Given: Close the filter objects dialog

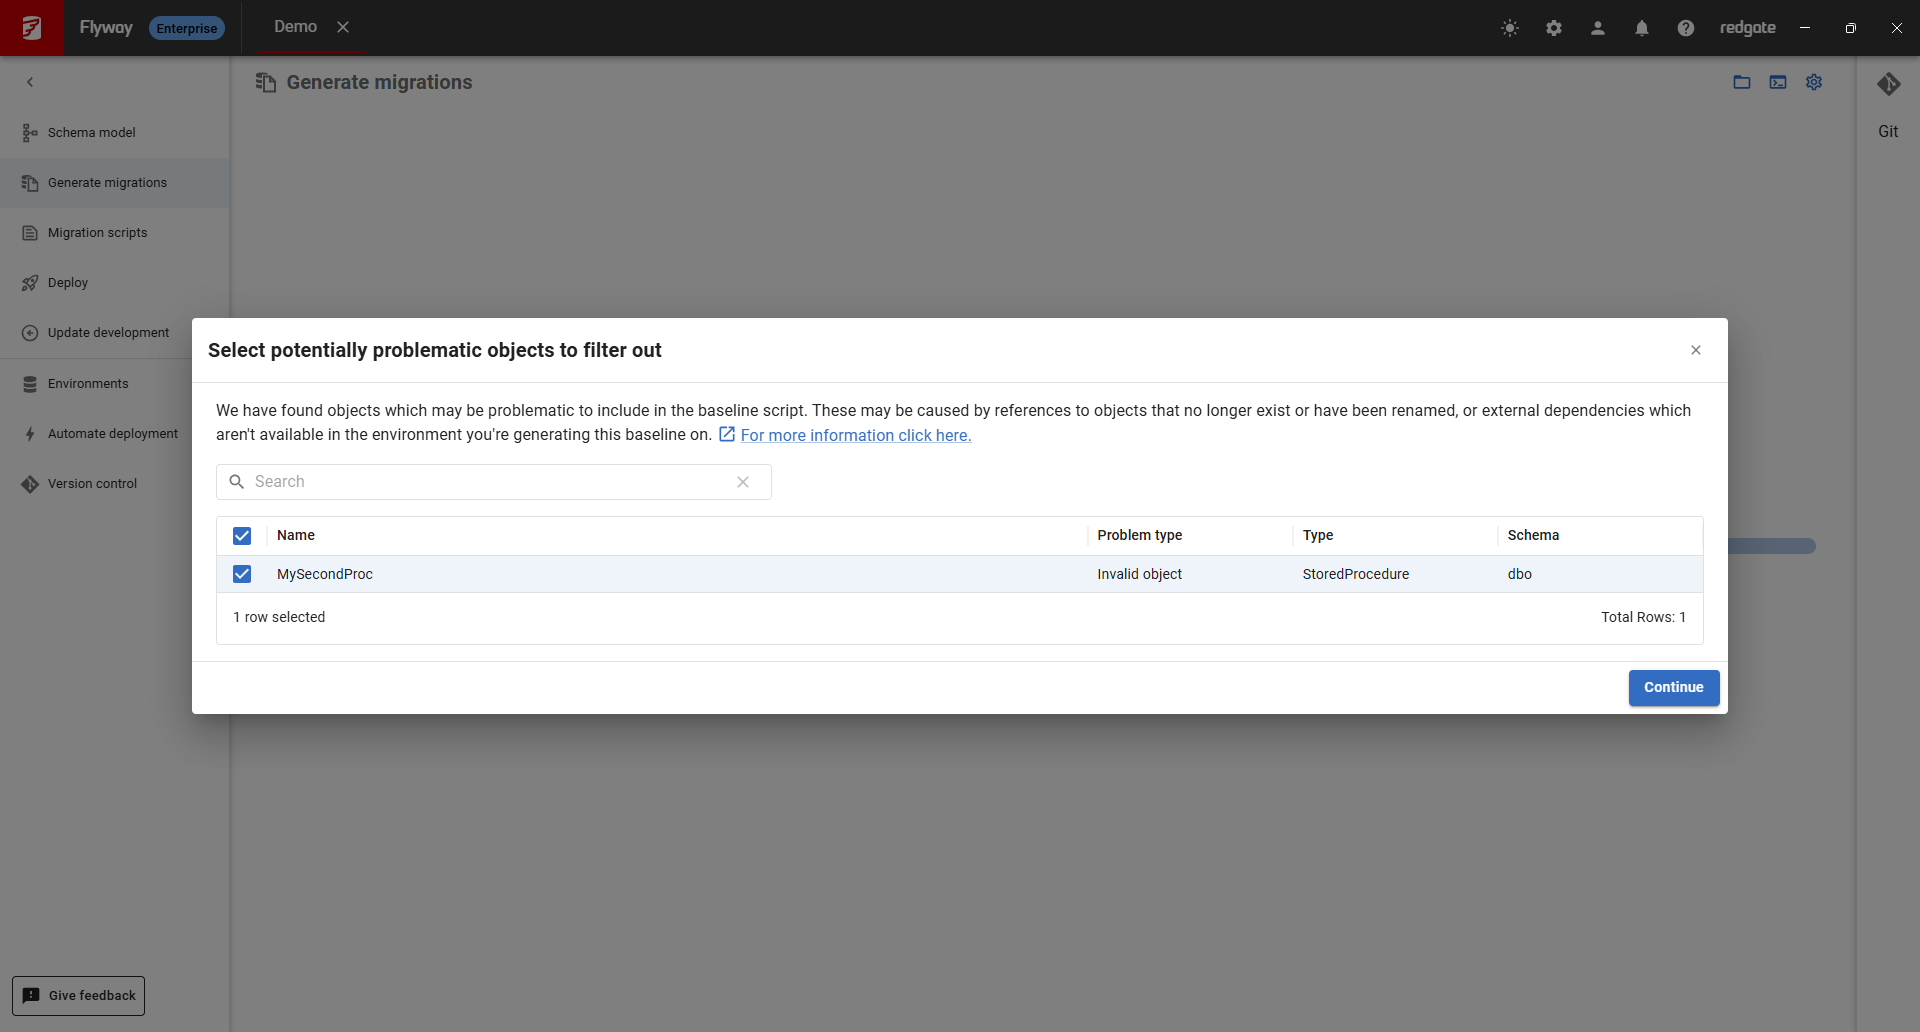Looking at the screenshot, I should [1696, 350].
